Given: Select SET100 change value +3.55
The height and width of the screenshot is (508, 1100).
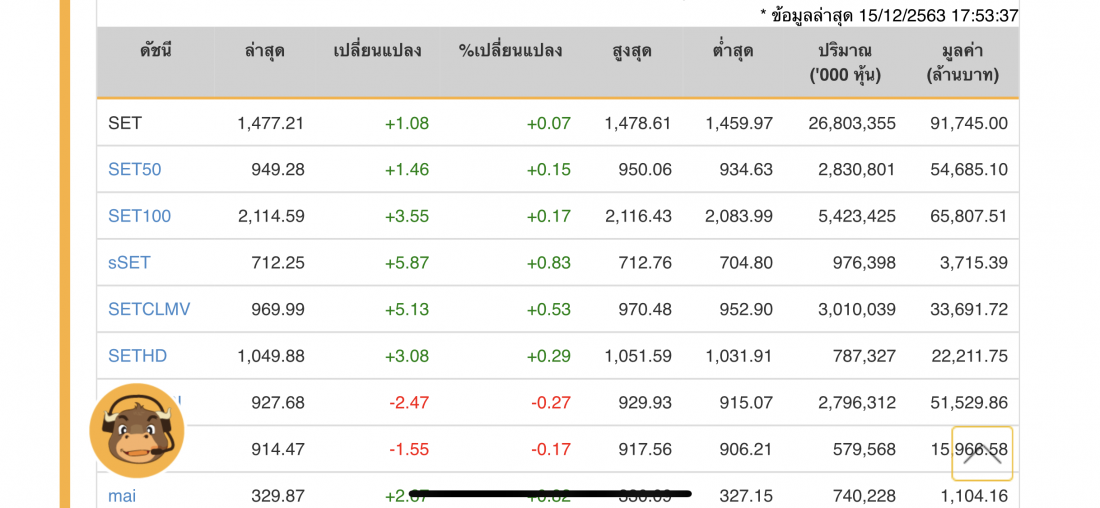Looking at the screenshot, I should tap(407, 215).
